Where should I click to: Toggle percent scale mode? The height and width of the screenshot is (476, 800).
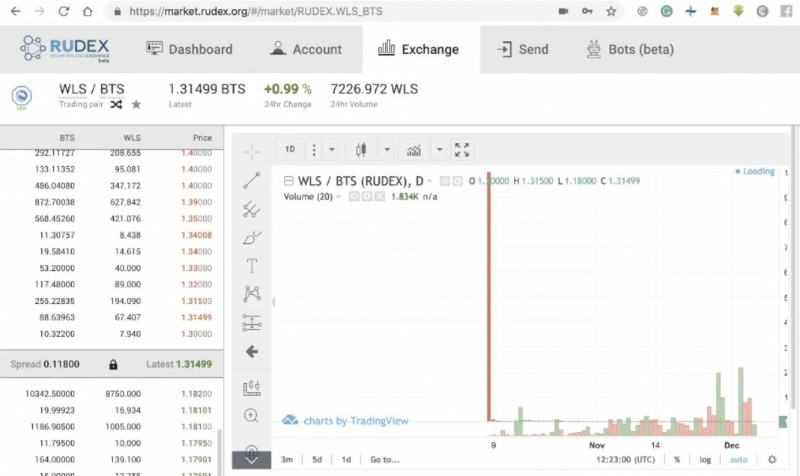click(677, 460)
